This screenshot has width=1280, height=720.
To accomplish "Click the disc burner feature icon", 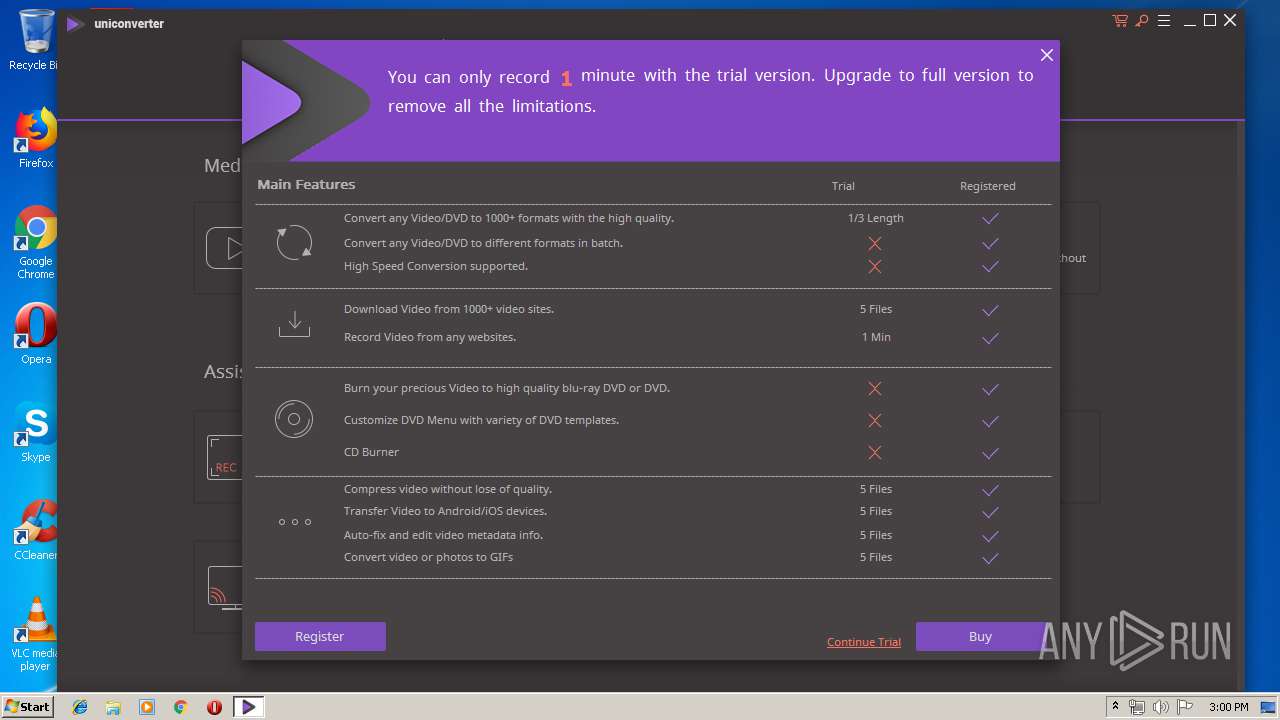I will pos(294,419).
